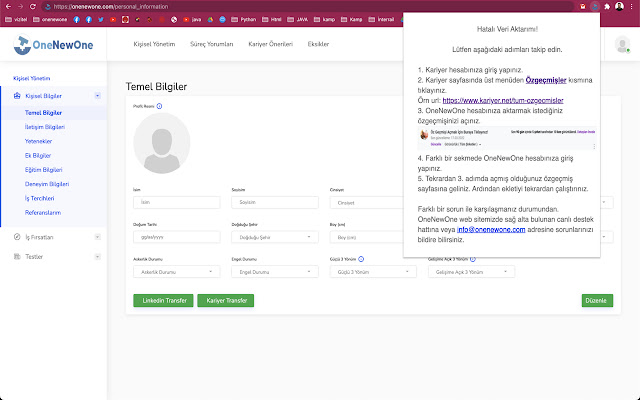Open the Doğduğu Şehir dropdown
Viewport: 640px width, 400px height.
[275, 237]
